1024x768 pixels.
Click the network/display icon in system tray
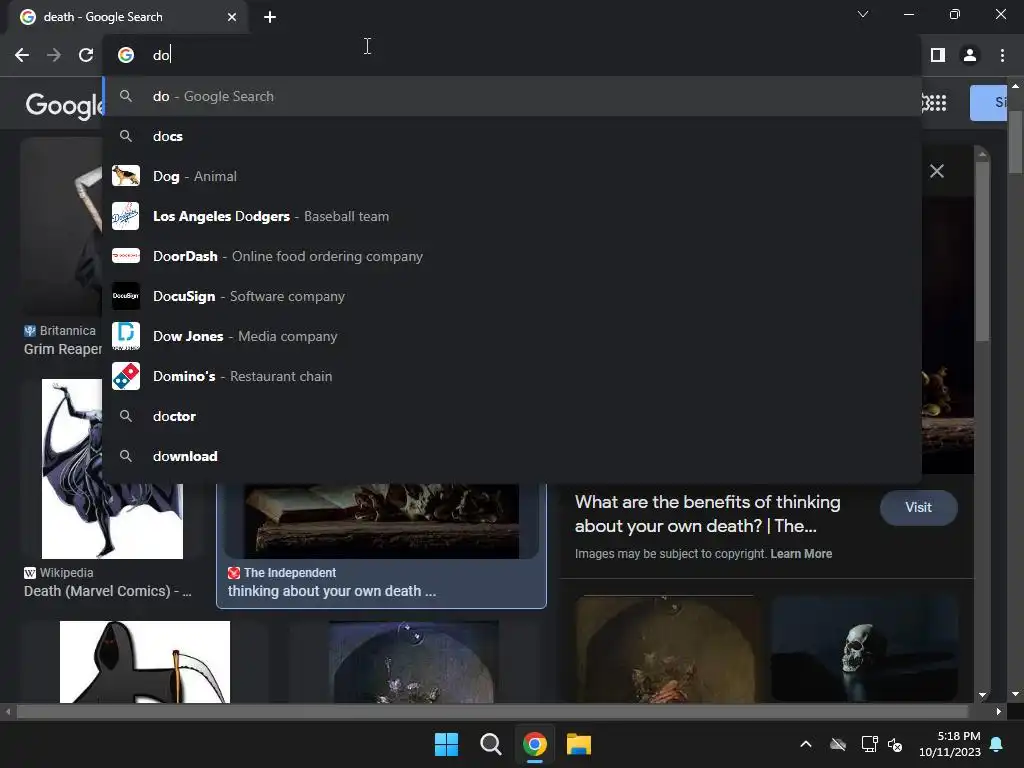(x=869, y=744)
